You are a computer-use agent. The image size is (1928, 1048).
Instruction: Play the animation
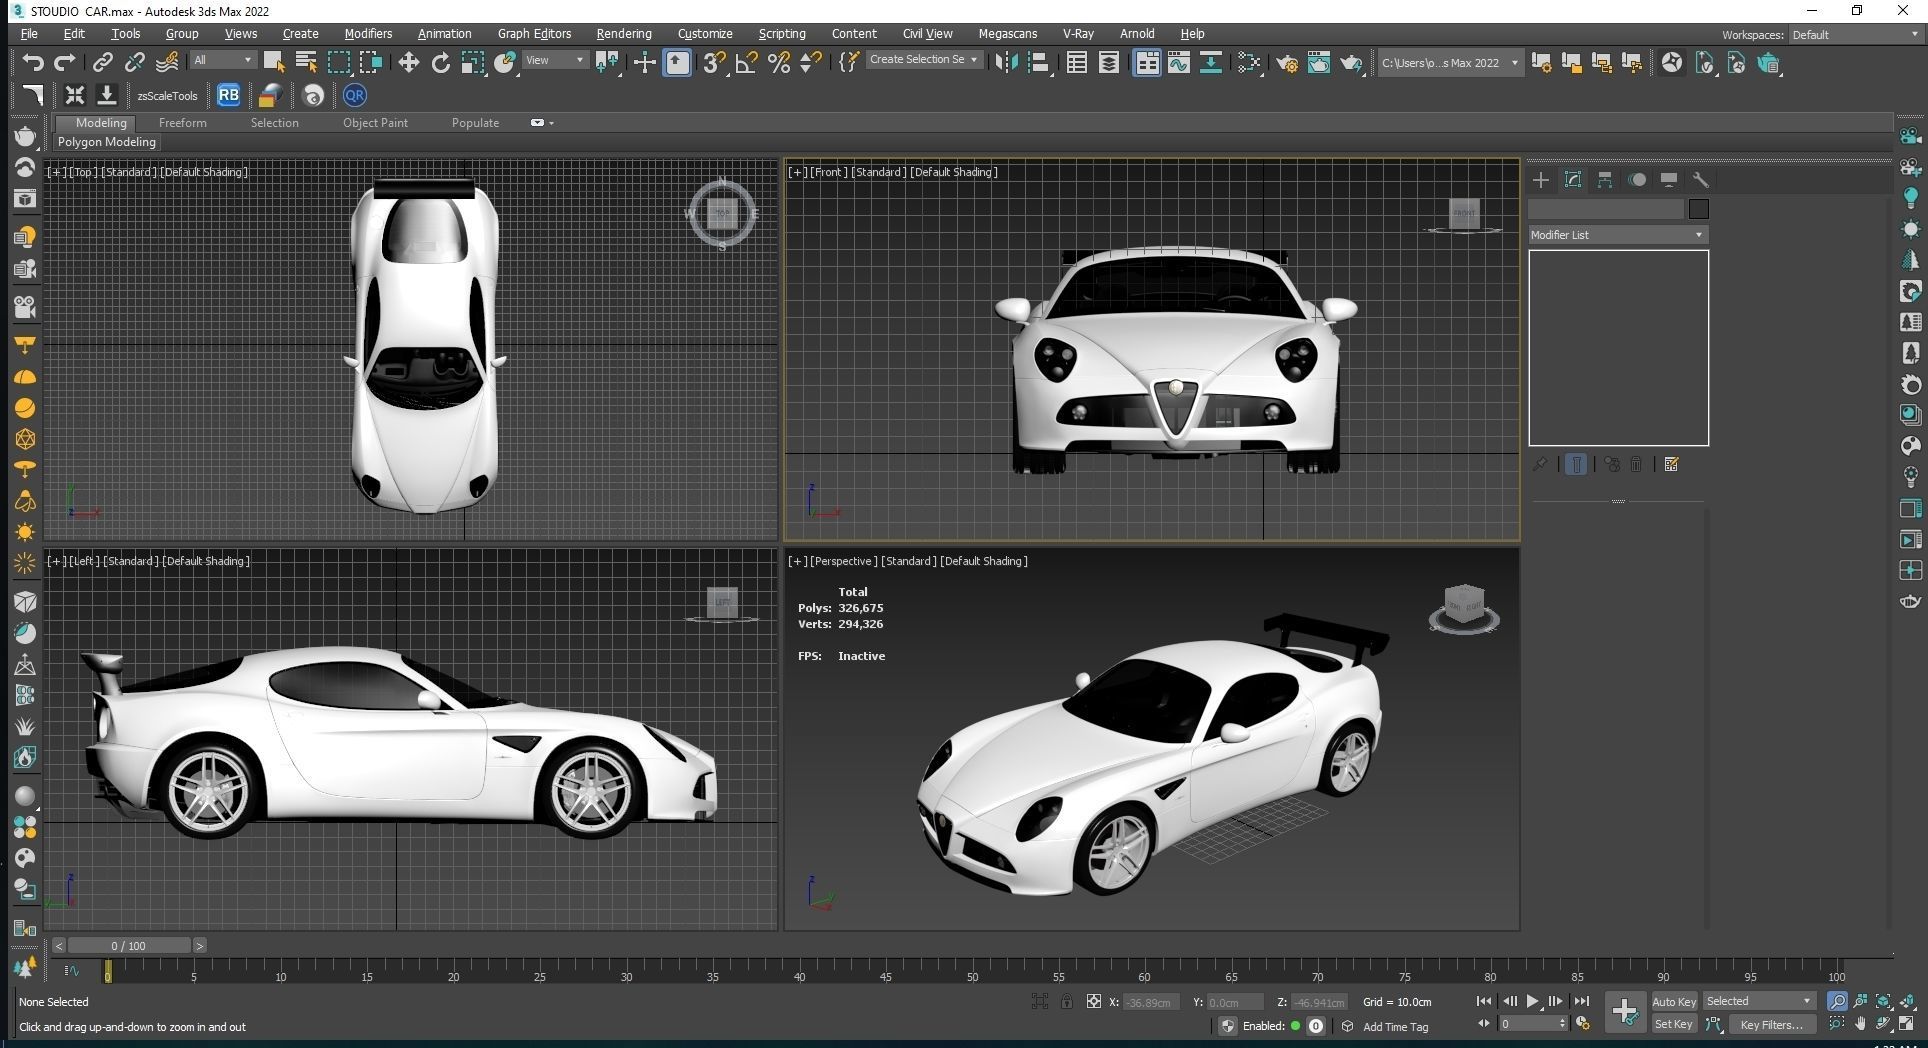pyautogui.click(x=1532, y=1001)
